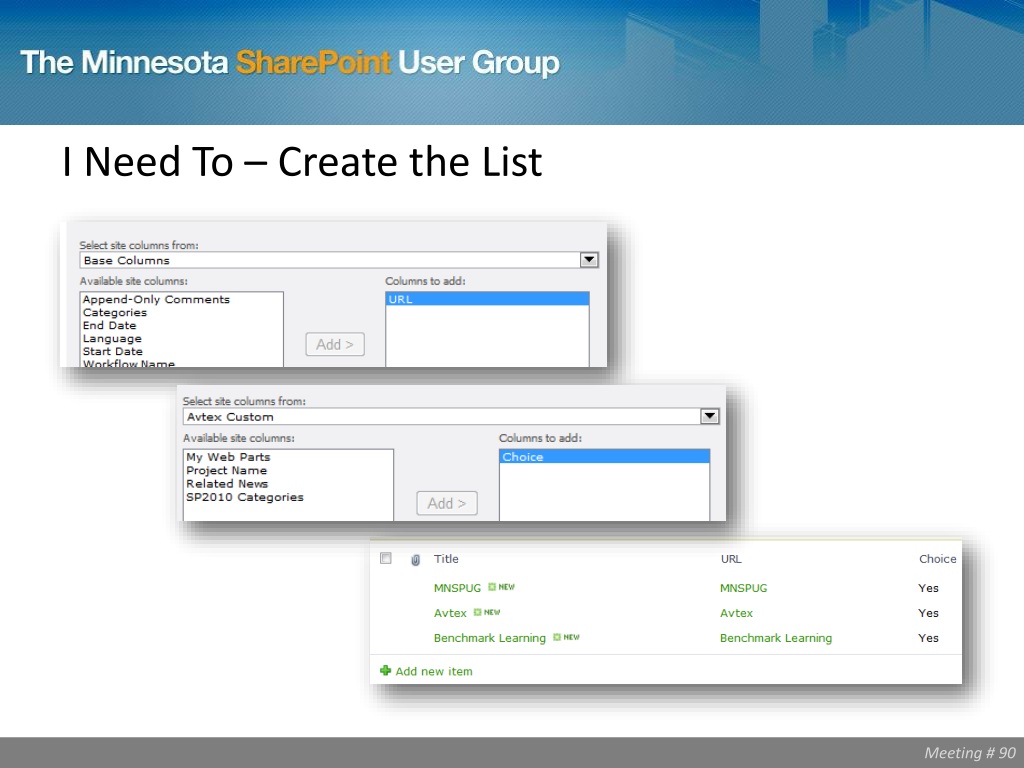The height and width of the screenshot is (768, 1024).
Task: Select End Date in available site columns
Action: pyautogui.click(x=110, y=325)
